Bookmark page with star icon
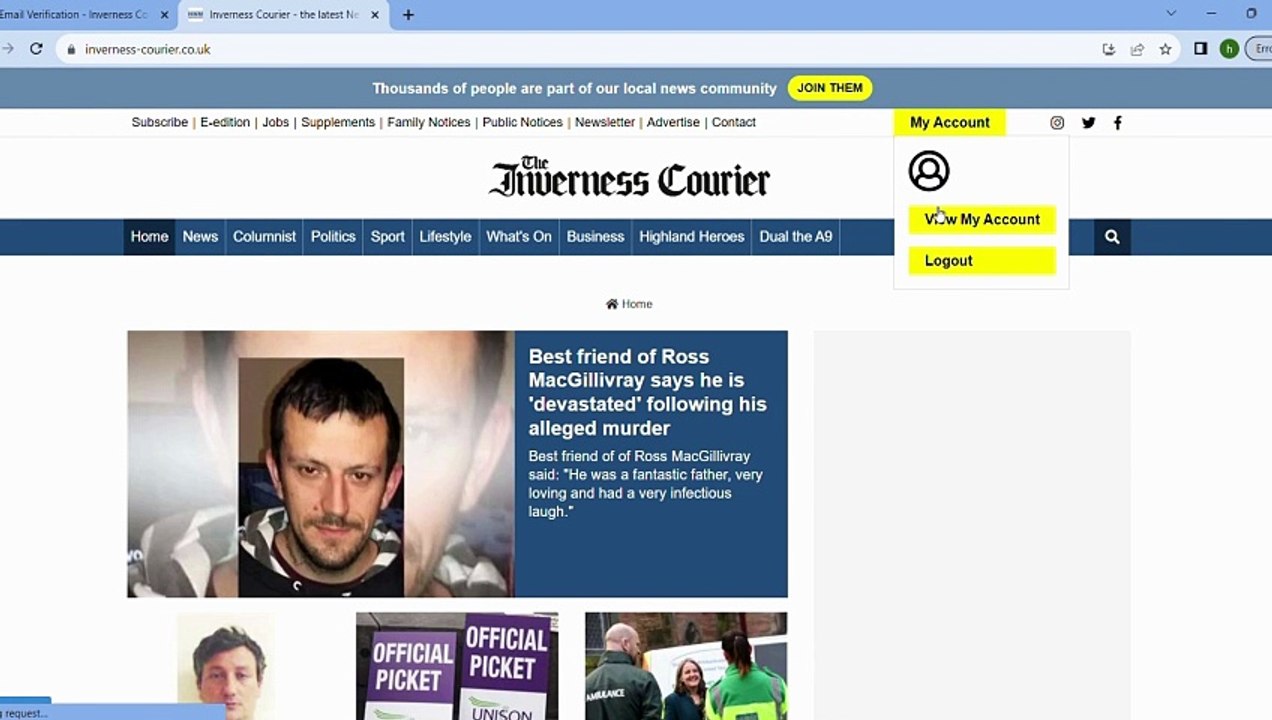This screenshot has width=1272, height=720. point(1165,49)
